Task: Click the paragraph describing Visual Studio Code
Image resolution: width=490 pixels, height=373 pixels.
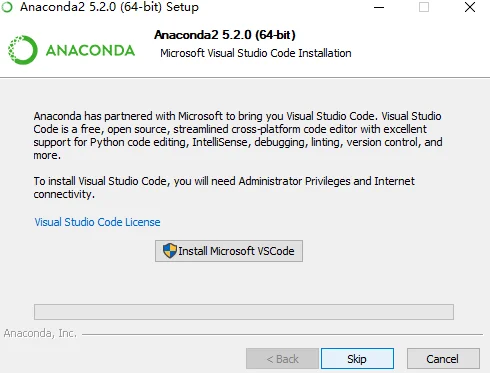Action: pyautogui.click(x=238, y=136)
